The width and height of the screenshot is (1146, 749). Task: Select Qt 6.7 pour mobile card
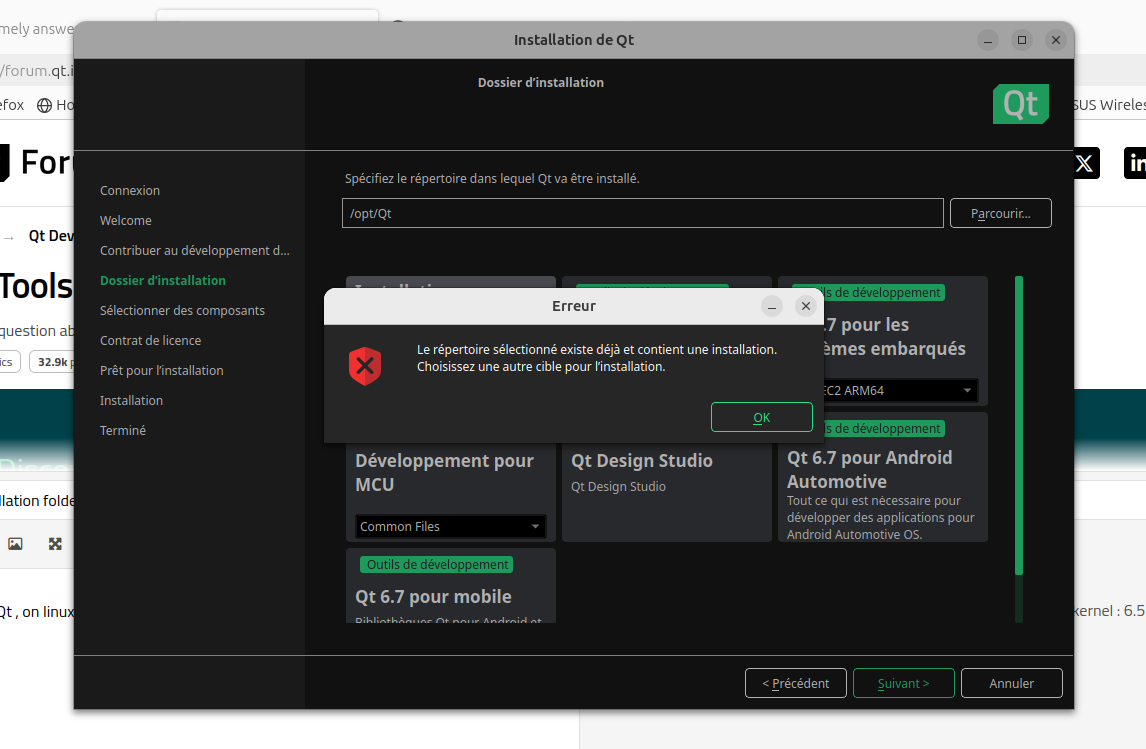tap(450, 586)
